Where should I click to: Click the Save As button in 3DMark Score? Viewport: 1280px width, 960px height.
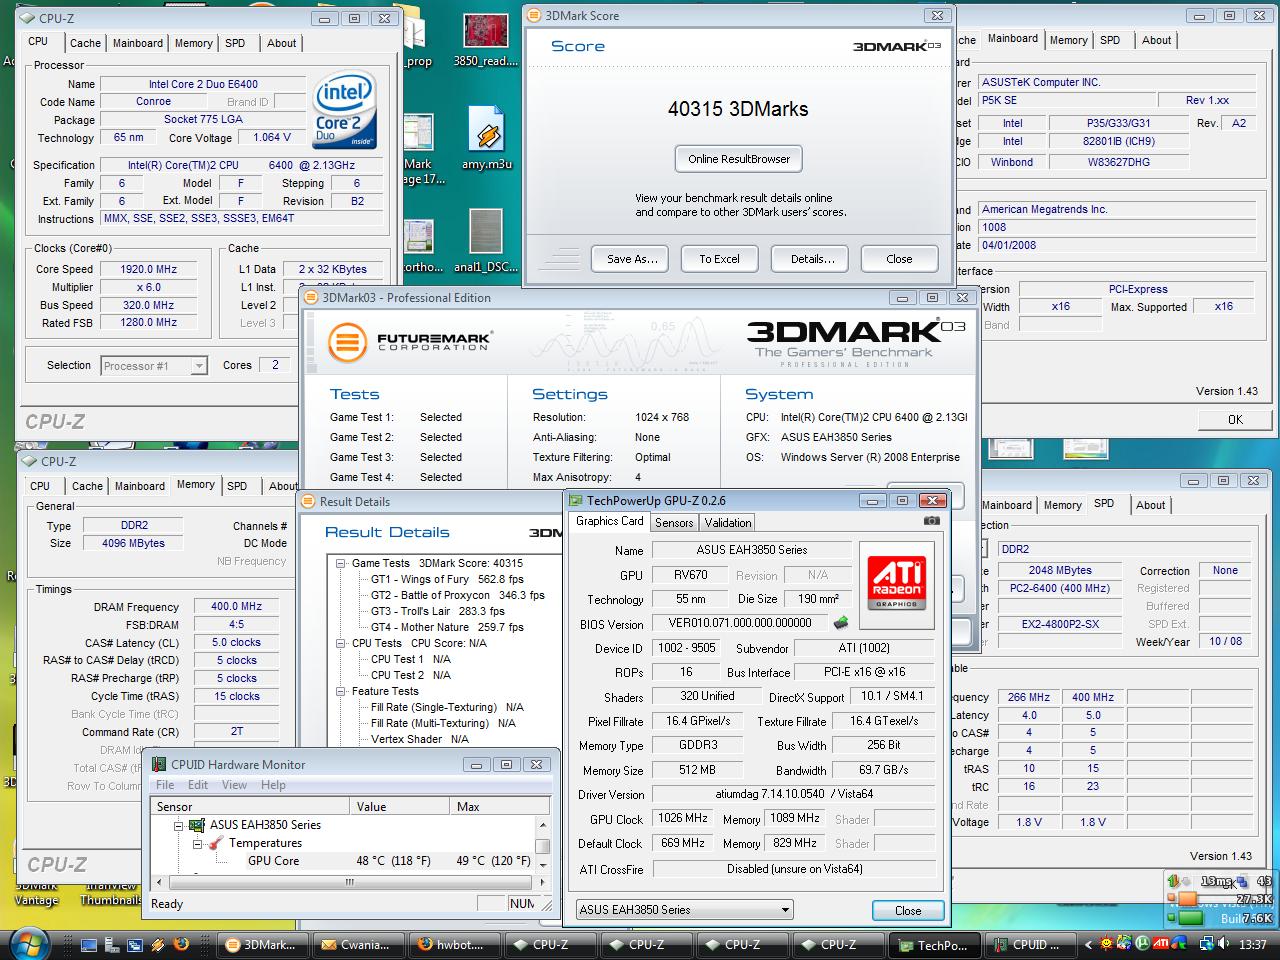(632, 259)
